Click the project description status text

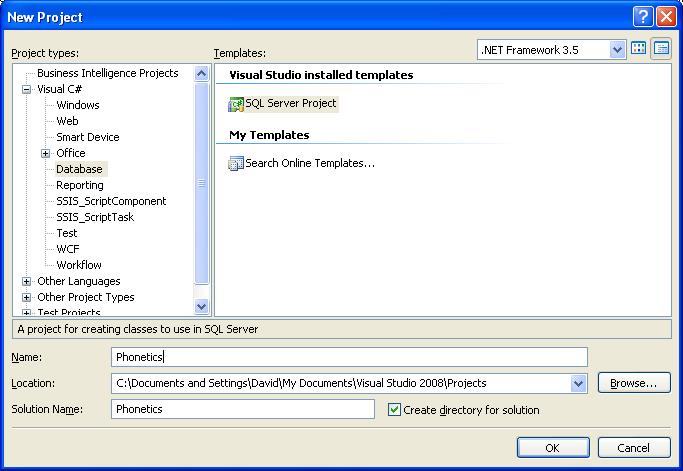pos(138,329)
